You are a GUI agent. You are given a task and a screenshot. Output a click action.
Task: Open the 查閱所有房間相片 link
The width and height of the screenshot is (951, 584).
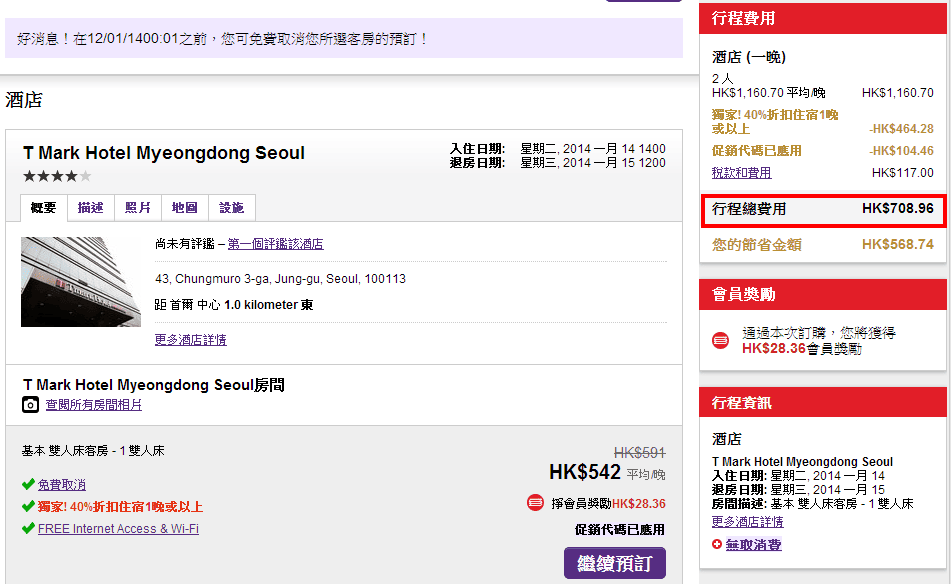click(93, 405)
